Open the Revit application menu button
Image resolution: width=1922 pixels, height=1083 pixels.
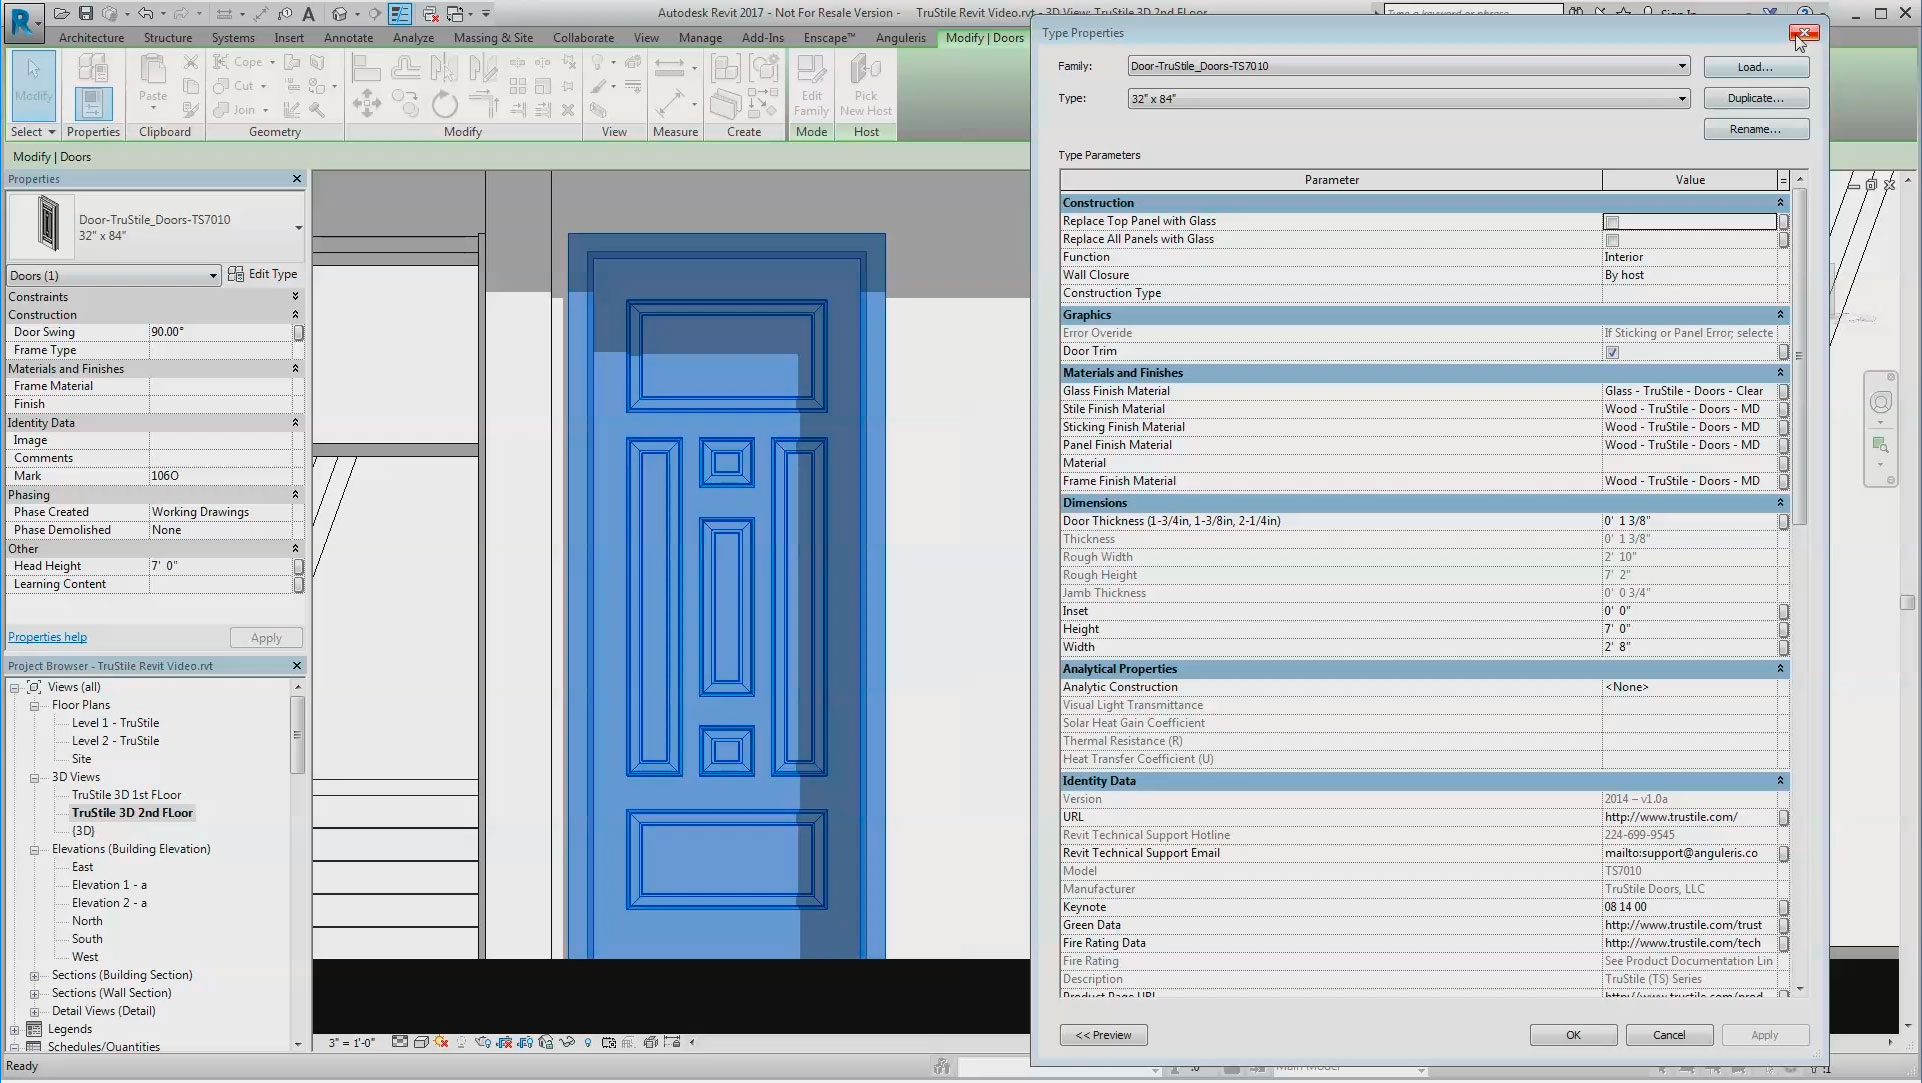24,23
